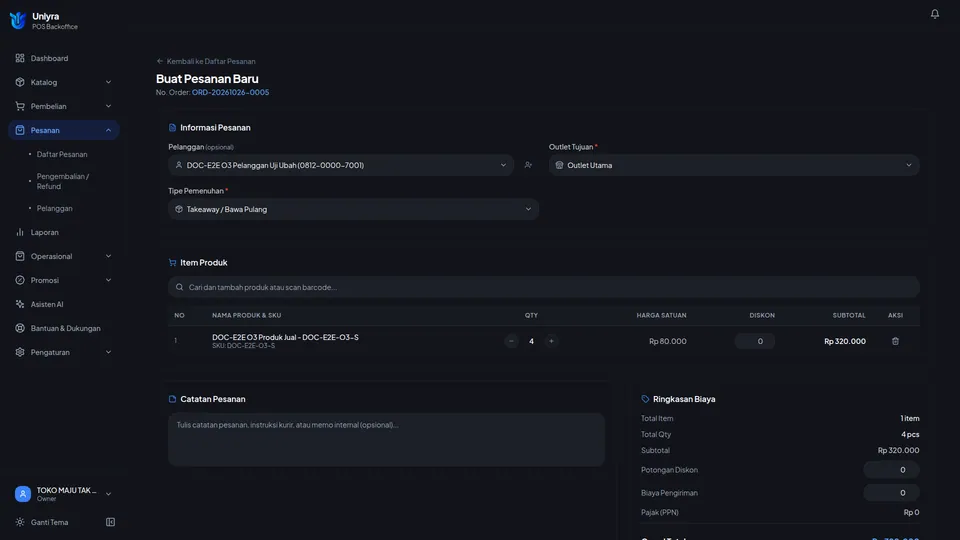Open the Tipe Pemenuhan dropdown

tap(353, 209)
